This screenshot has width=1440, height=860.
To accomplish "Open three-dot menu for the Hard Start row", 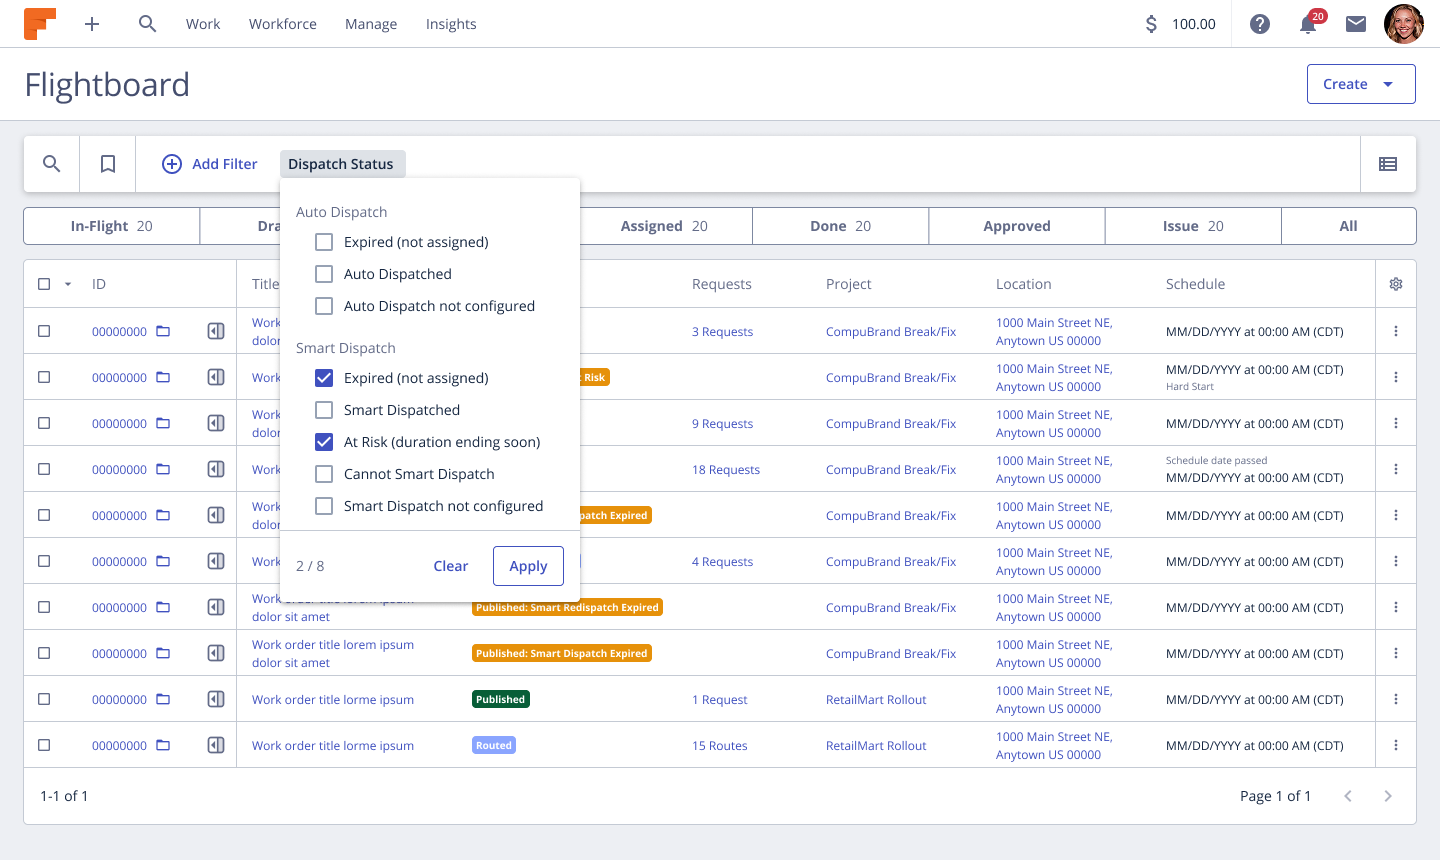I will pyautogui.click(x=1396, y=377).
